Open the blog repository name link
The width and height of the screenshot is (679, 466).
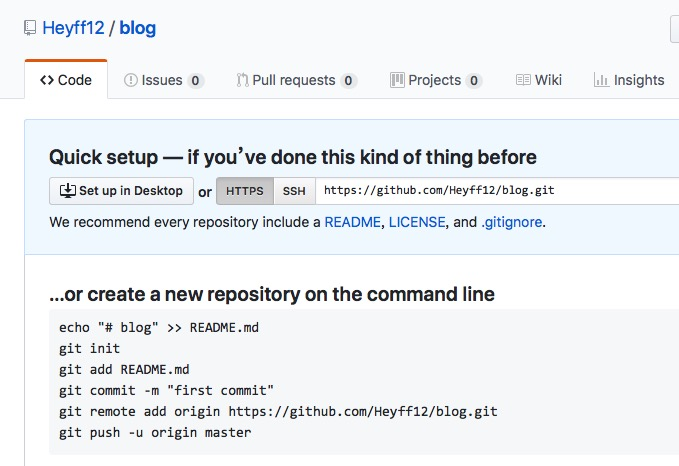point(138,28)
